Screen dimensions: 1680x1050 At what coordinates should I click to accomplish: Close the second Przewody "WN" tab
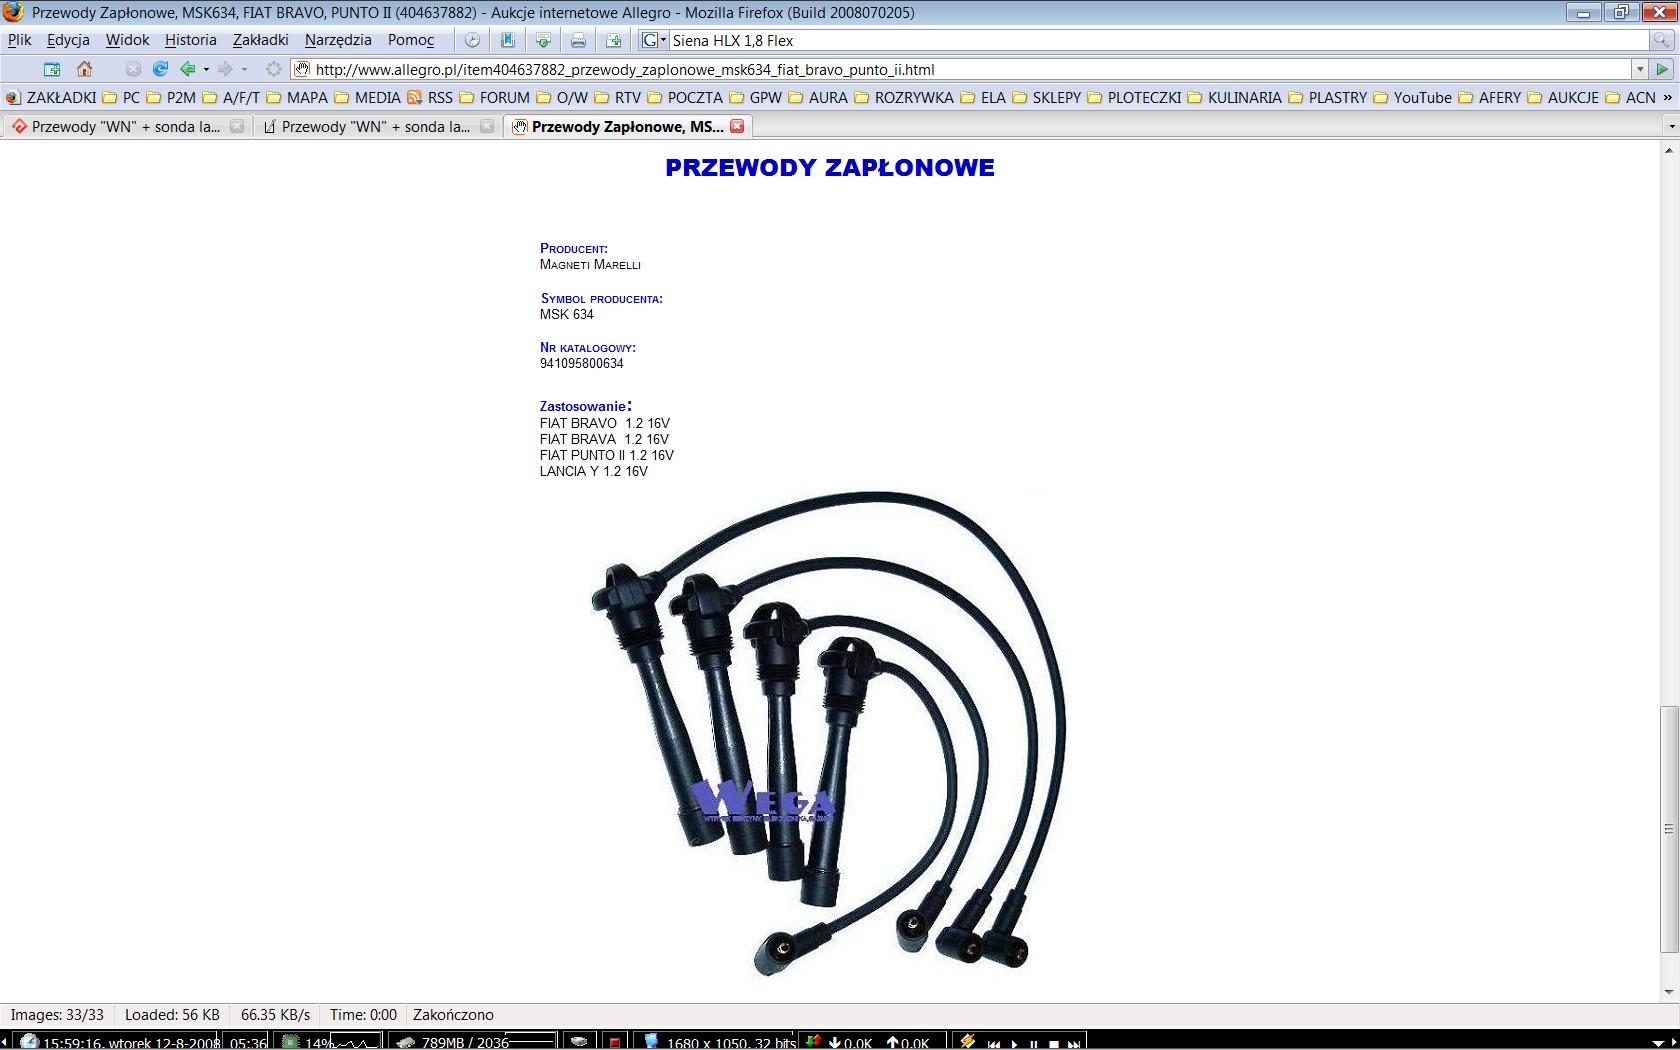click(487, 126)
